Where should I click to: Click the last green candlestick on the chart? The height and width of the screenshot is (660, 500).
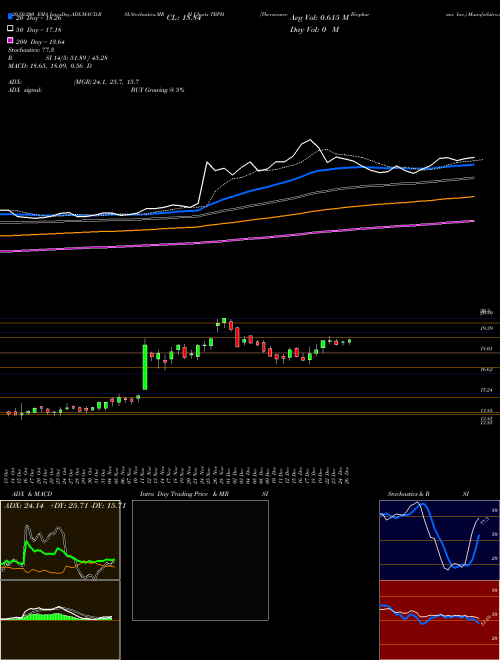tap(349, 341)
